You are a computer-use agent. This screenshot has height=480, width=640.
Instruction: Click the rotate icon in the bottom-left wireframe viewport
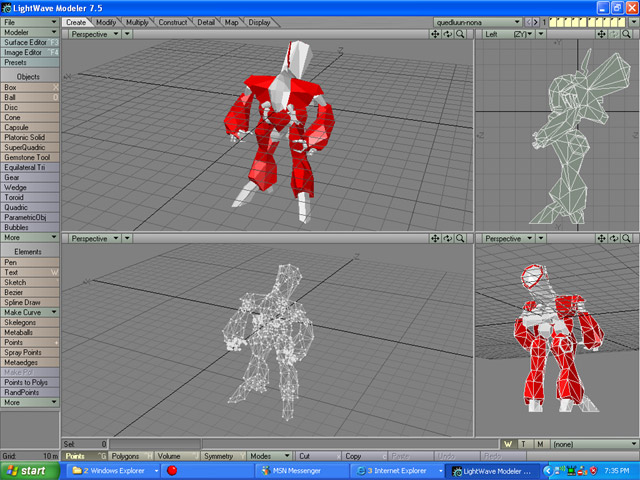(448, 238)
